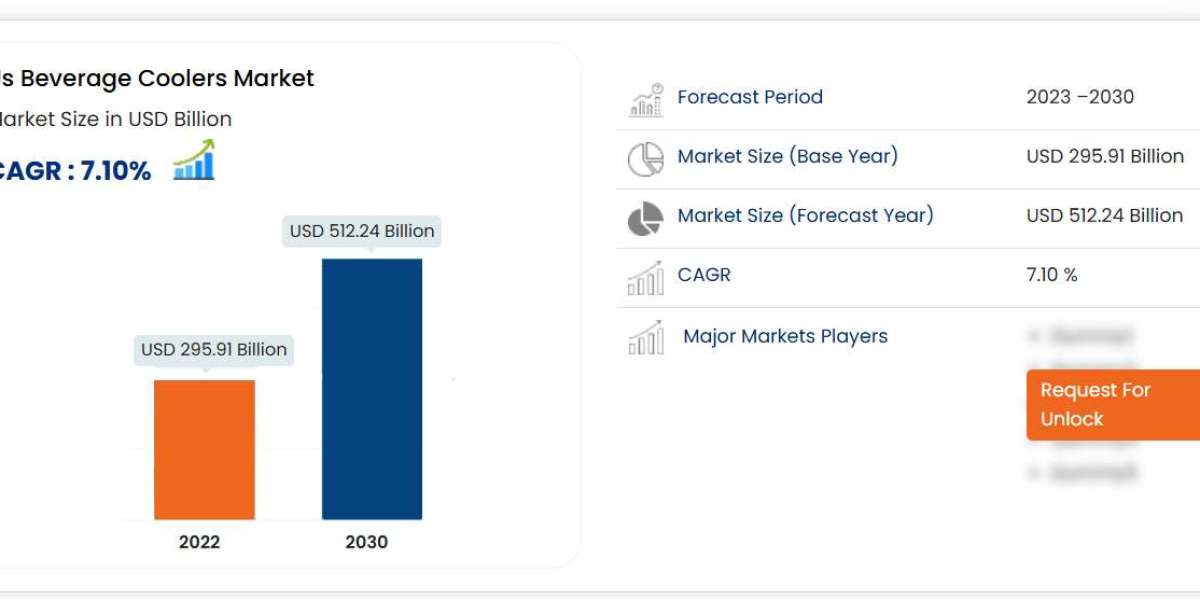Screen dimensions: 1200x600
Task: Click the growth arrow icon beside CAGR 7.10%
Action: coord(194,161)
